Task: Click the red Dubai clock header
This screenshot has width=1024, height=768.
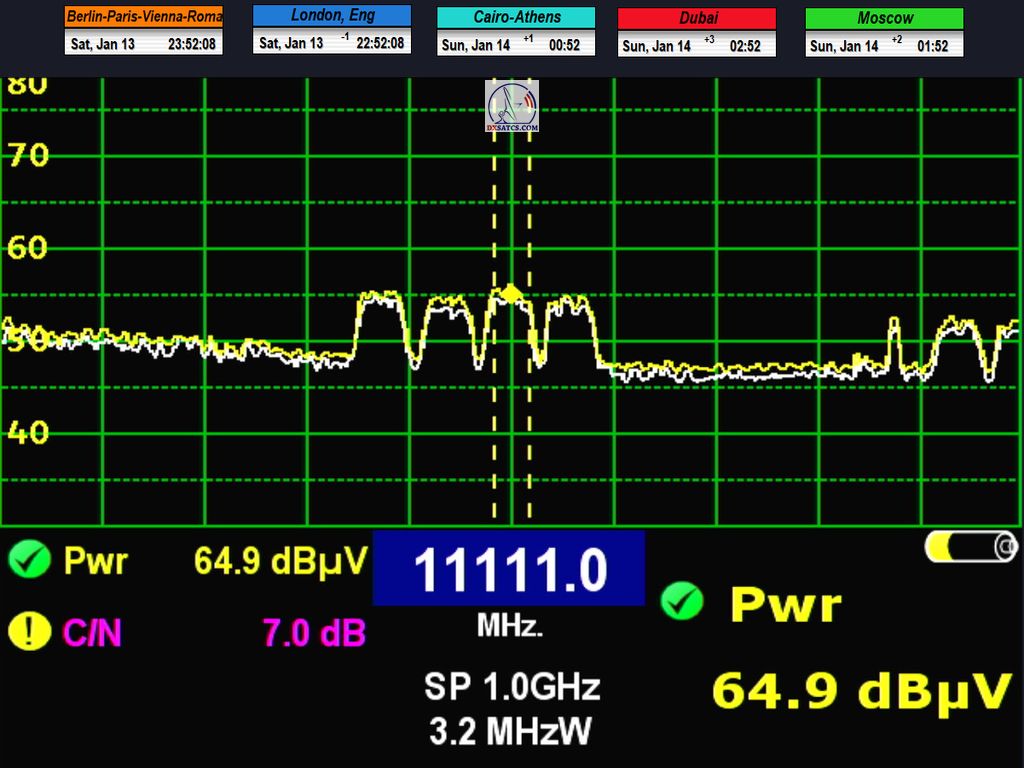Action: 697,18
